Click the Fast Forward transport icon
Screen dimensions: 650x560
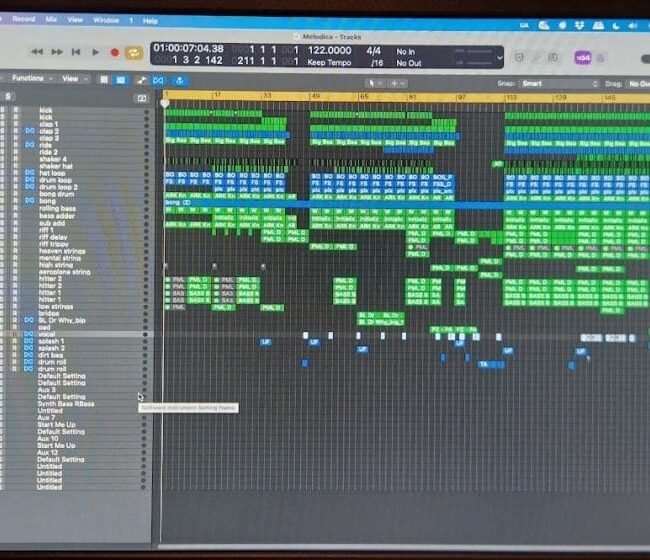pos(57,52)
